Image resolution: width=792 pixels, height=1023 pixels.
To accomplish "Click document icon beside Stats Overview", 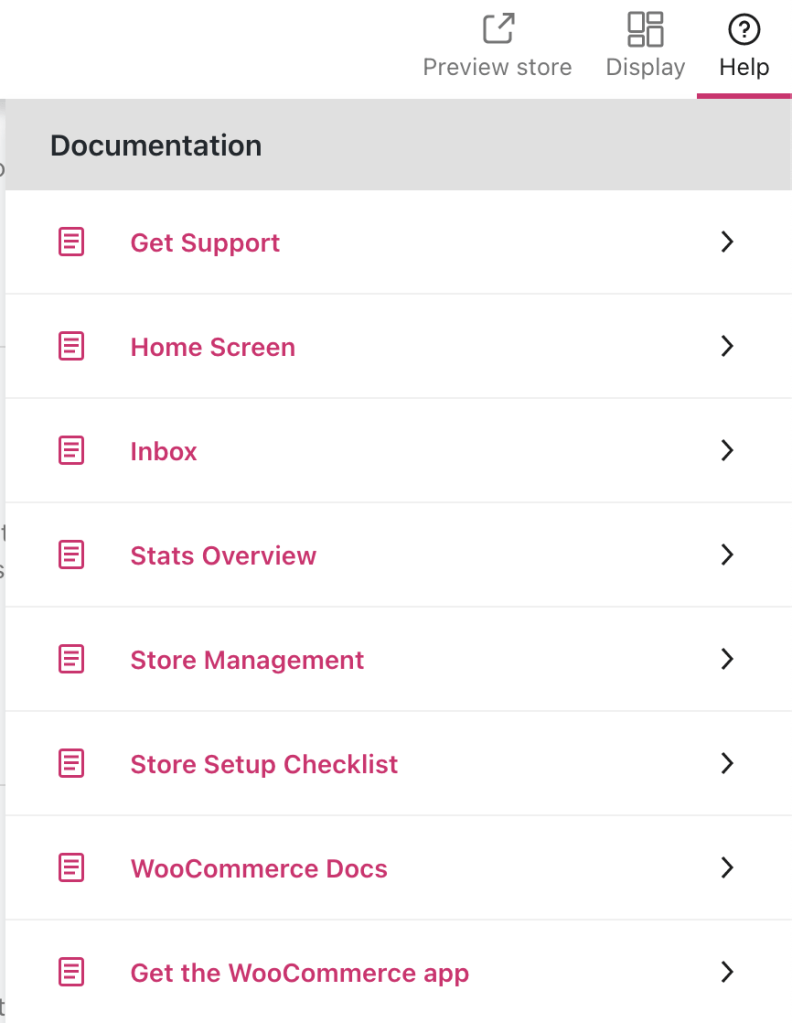I will [71, 555].
